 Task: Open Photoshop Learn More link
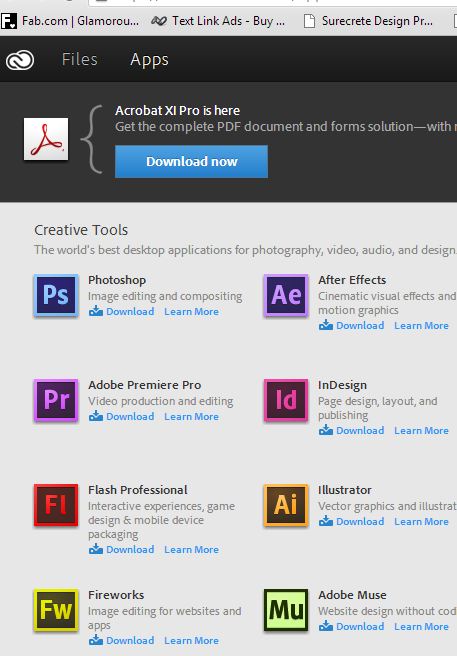coord(191,312)
